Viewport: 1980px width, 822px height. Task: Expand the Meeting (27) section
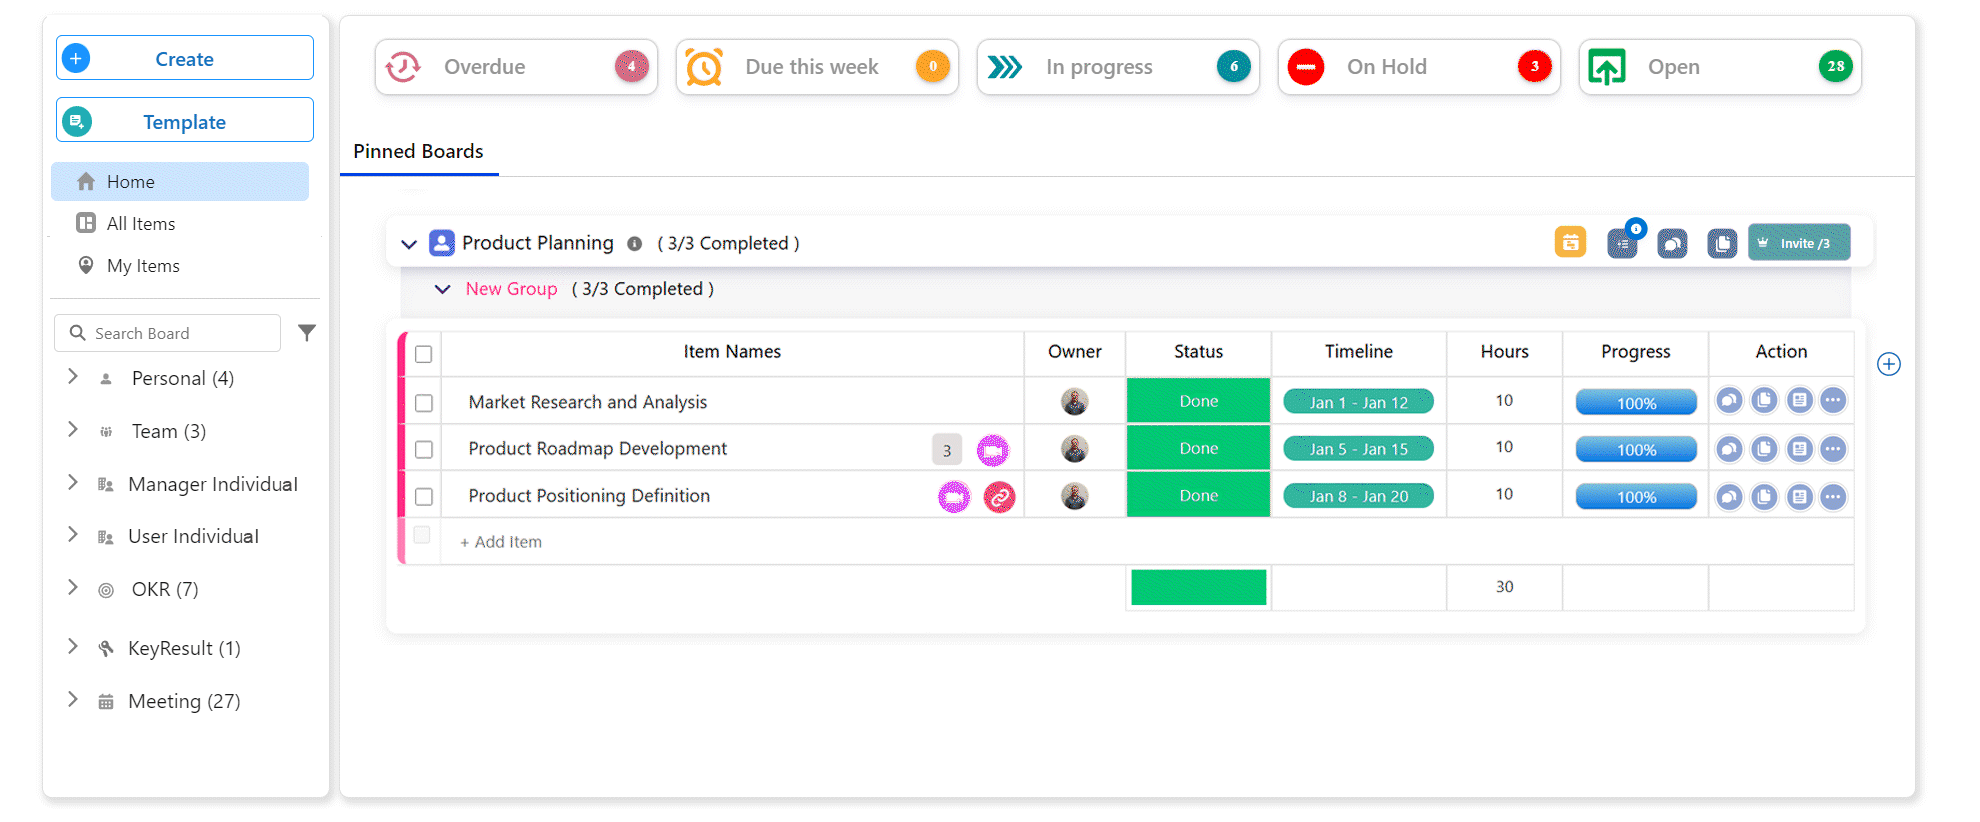click(x=73, y=700)
